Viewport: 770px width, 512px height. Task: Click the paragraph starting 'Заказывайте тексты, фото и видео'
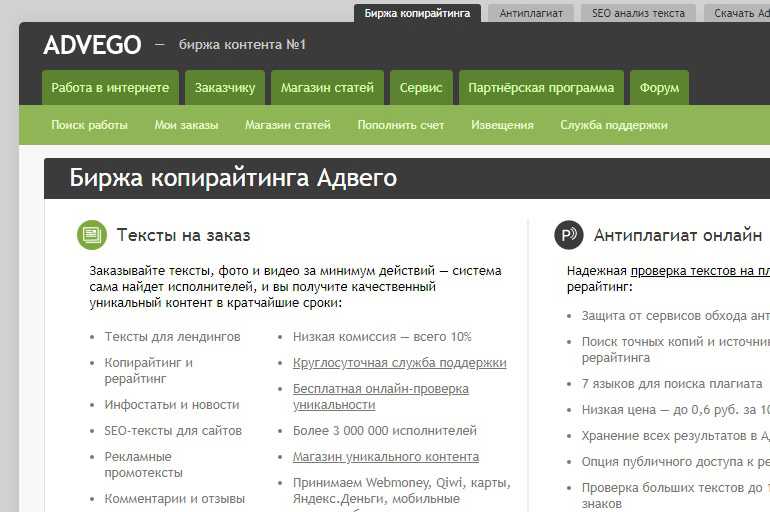click(295, 287)
